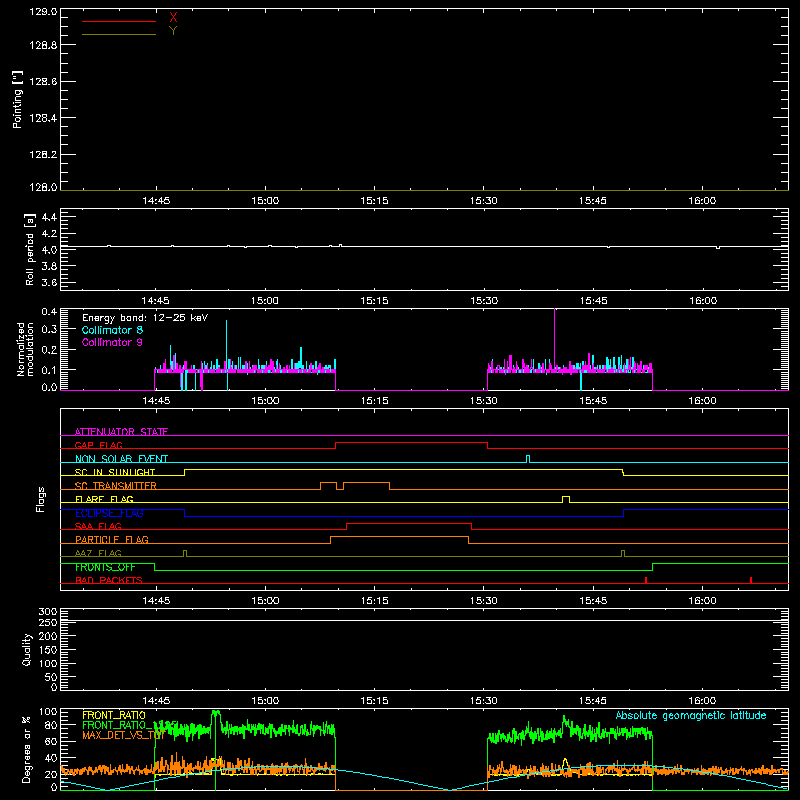Click the cyan NON_SOLAR_EVENT pulse near 15:36
Viewport: 800px width, 800px height.
tap(528, 459)
